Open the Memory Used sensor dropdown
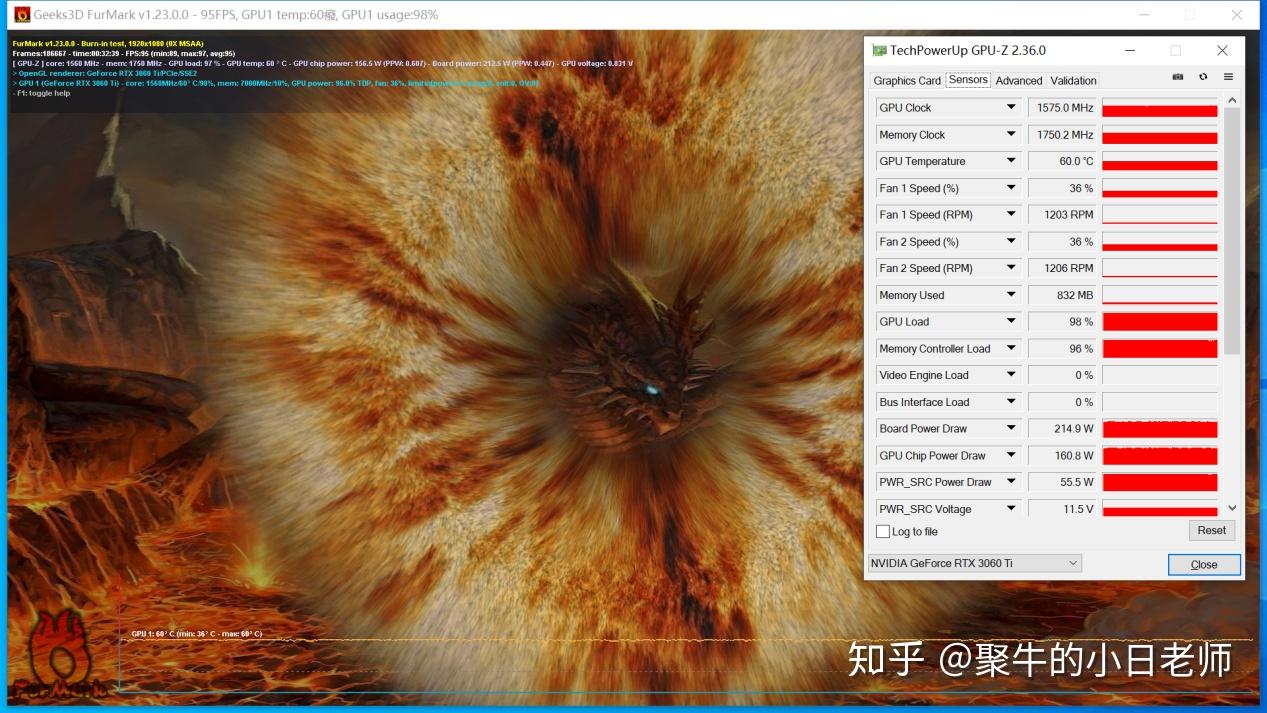Screen dimensions: 1267x713 (1011, 295)
